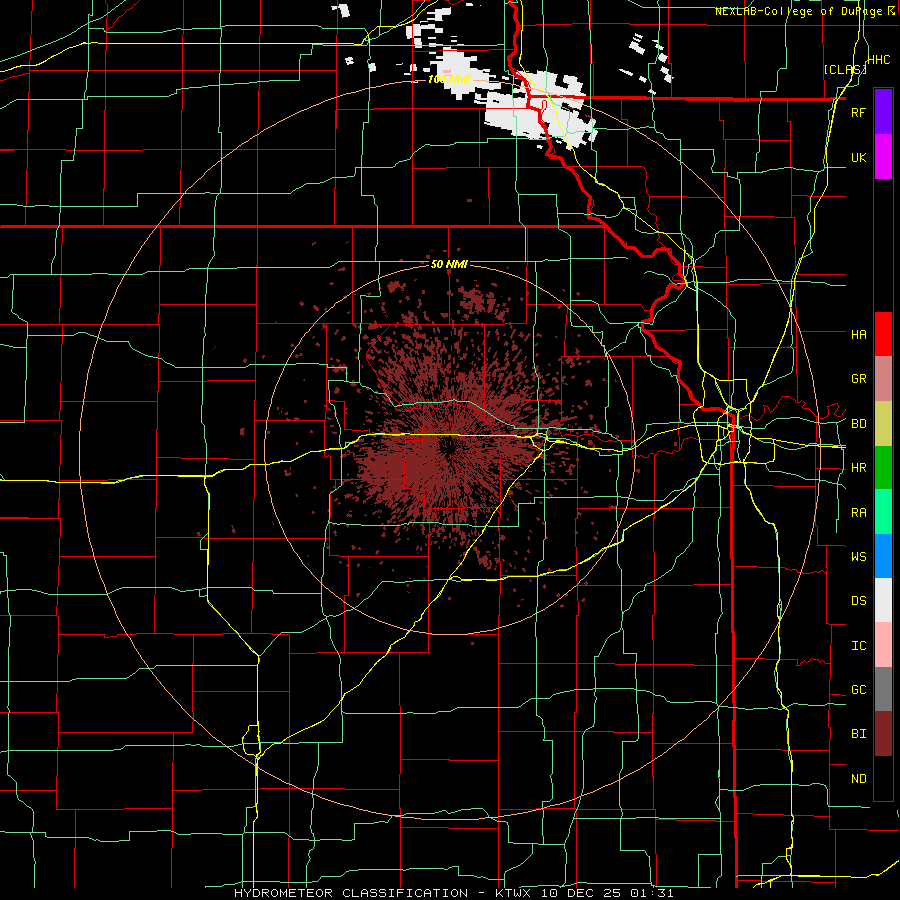This screenshot has width=900, height=900.
Task: Click the 100 NMI range ring label
Action: tap(449, 79)
